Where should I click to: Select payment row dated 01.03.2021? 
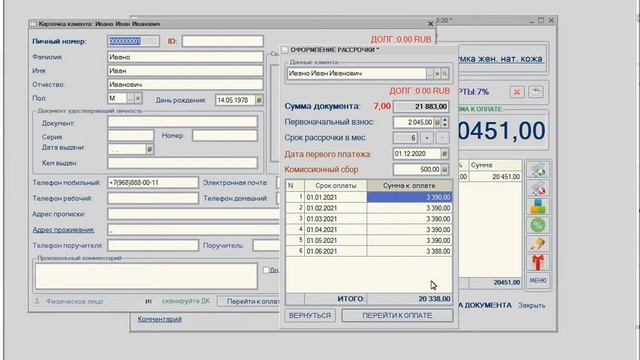[x=369, y=219]
